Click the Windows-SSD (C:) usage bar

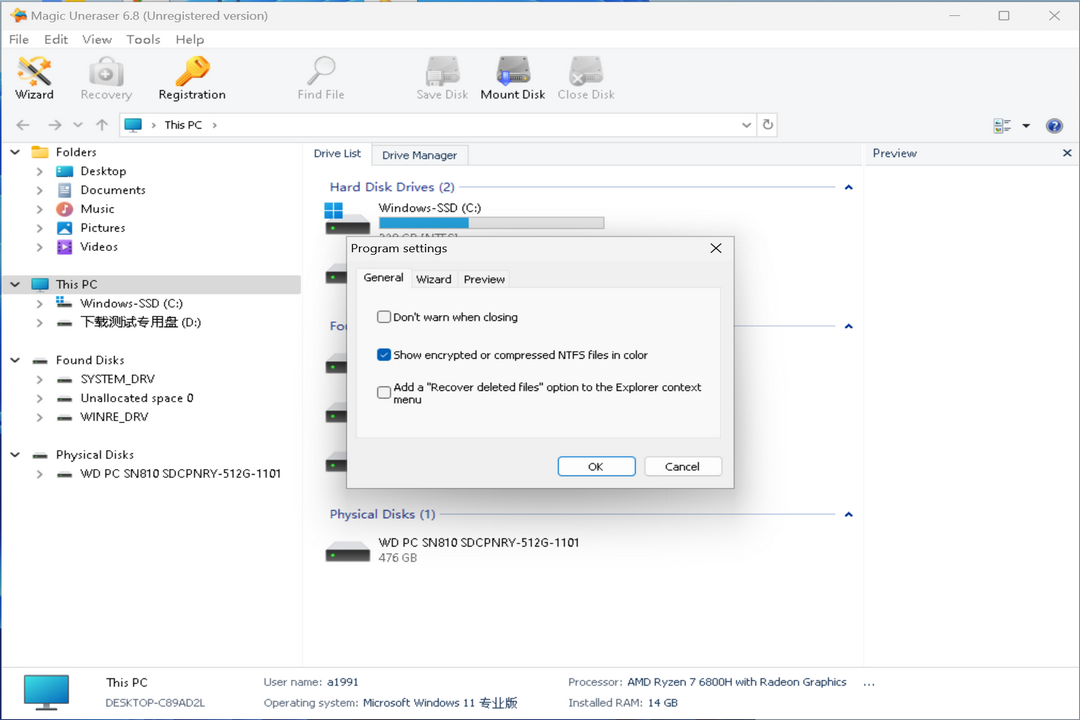click(x=491, y=223)
